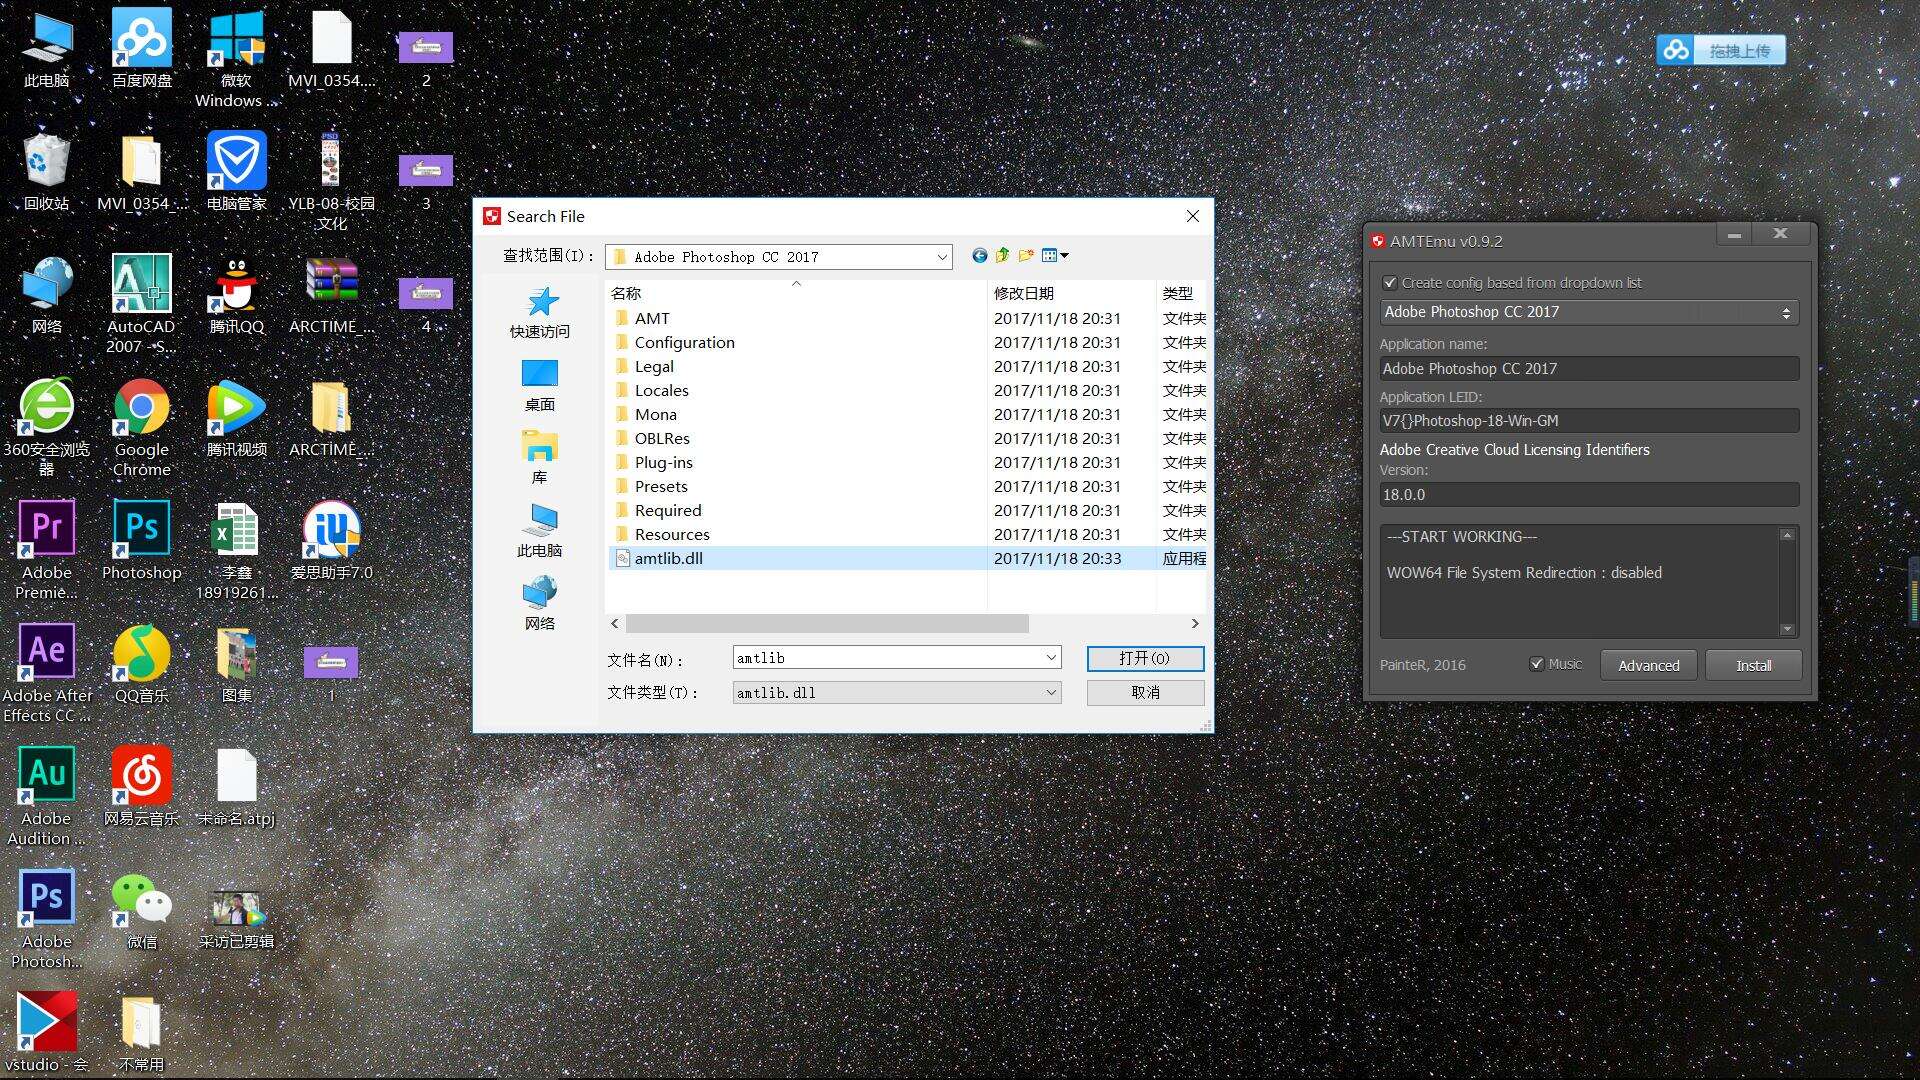Select Network (网络) in the places bar
This screenshot has width=1920, height=1080.
point(540,605)
